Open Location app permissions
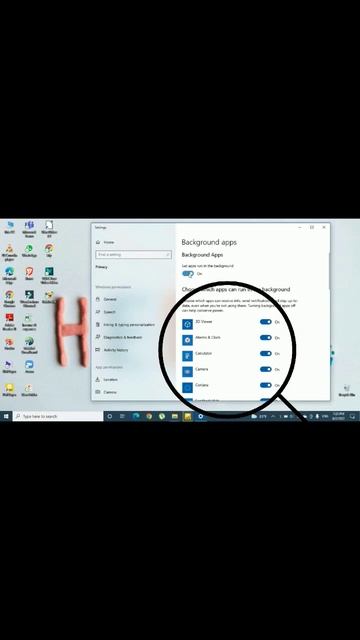This screenshot has height=640, width=360. (x=107, y=379)
